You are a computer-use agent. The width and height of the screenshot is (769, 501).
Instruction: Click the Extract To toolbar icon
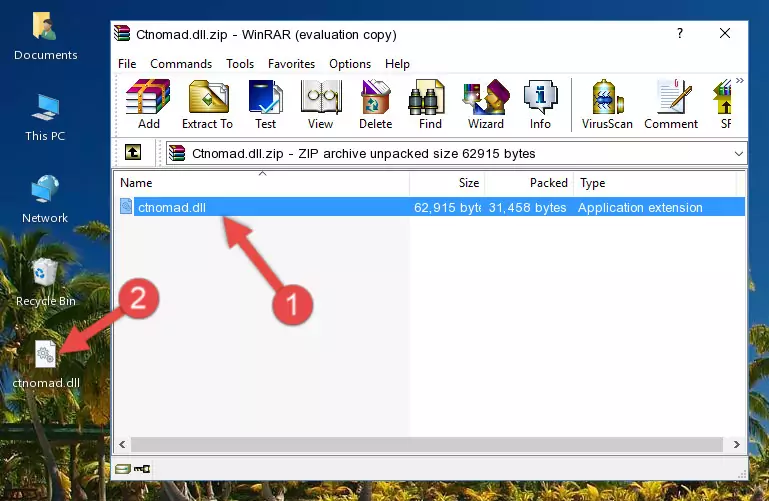[207, 104]
